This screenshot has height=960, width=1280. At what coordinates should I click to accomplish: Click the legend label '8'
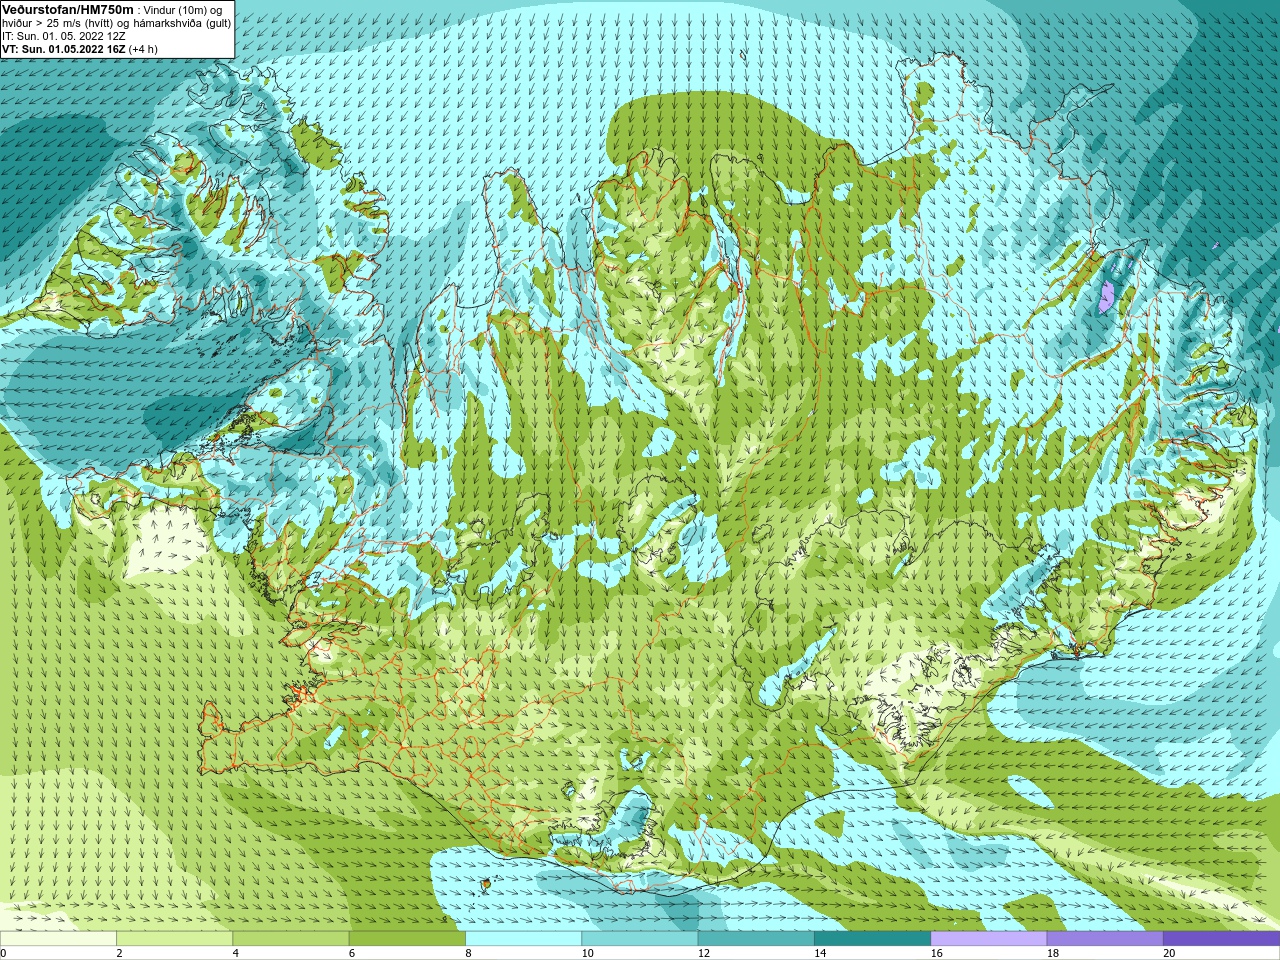tap(468, 953)
